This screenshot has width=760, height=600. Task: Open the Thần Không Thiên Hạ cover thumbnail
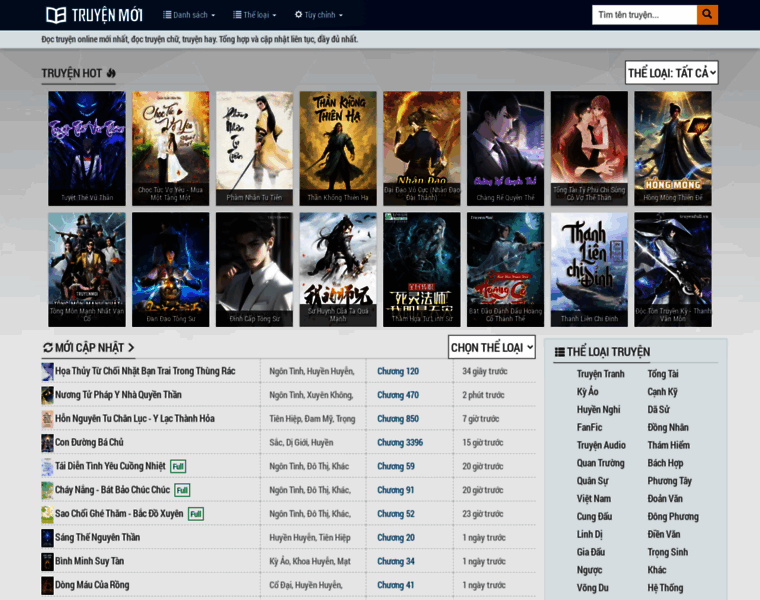[338, 147]
